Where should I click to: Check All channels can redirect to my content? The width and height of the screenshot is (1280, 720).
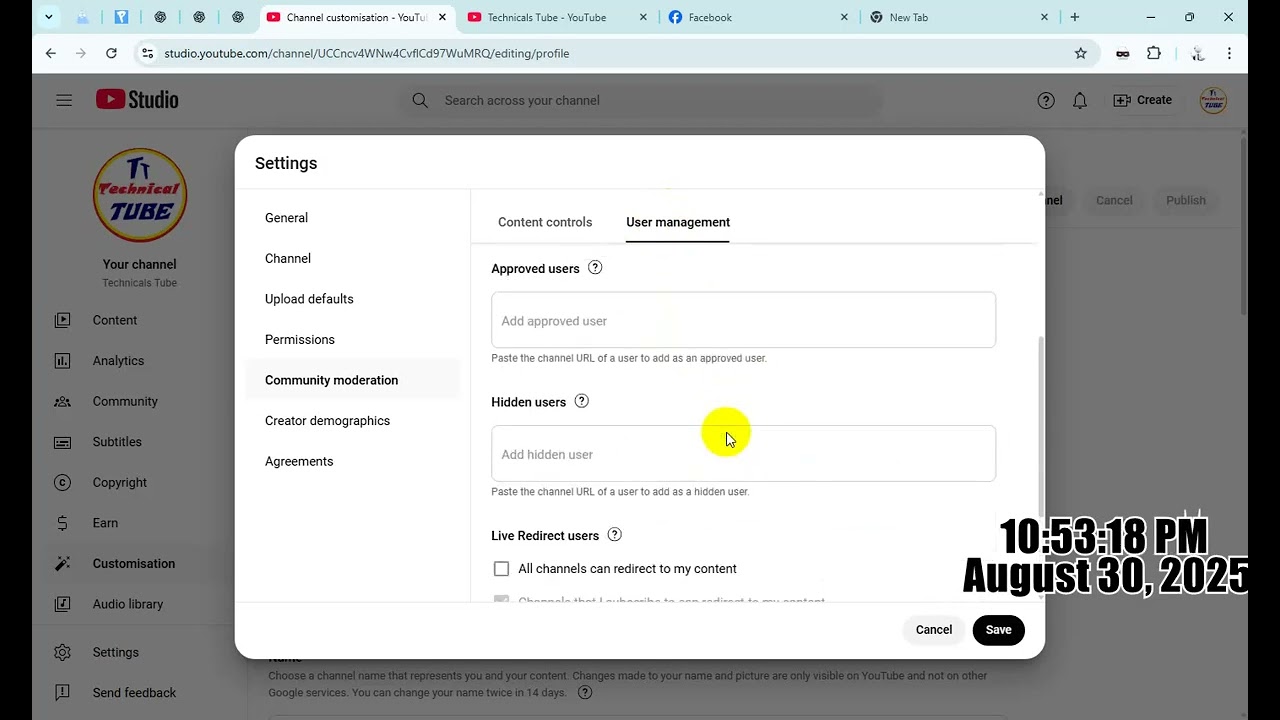coord(501,569)
